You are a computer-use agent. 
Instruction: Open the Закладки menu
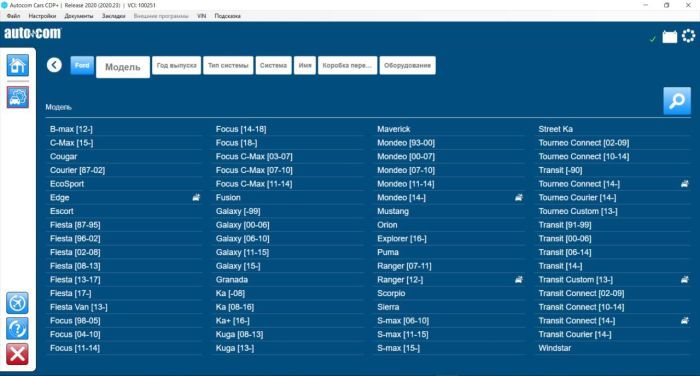[x=113, y=16]
